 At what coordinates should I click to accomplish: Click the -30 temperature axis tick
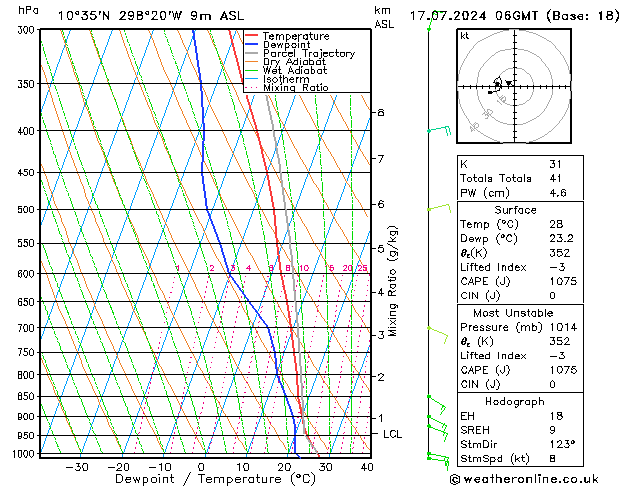(77, 467)
